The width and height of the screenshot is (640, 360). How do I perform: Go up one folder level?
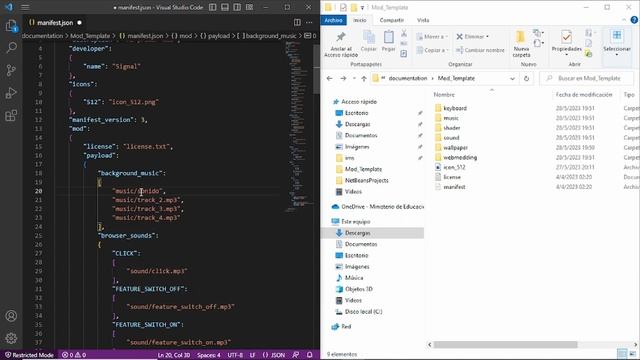[364, 78]
